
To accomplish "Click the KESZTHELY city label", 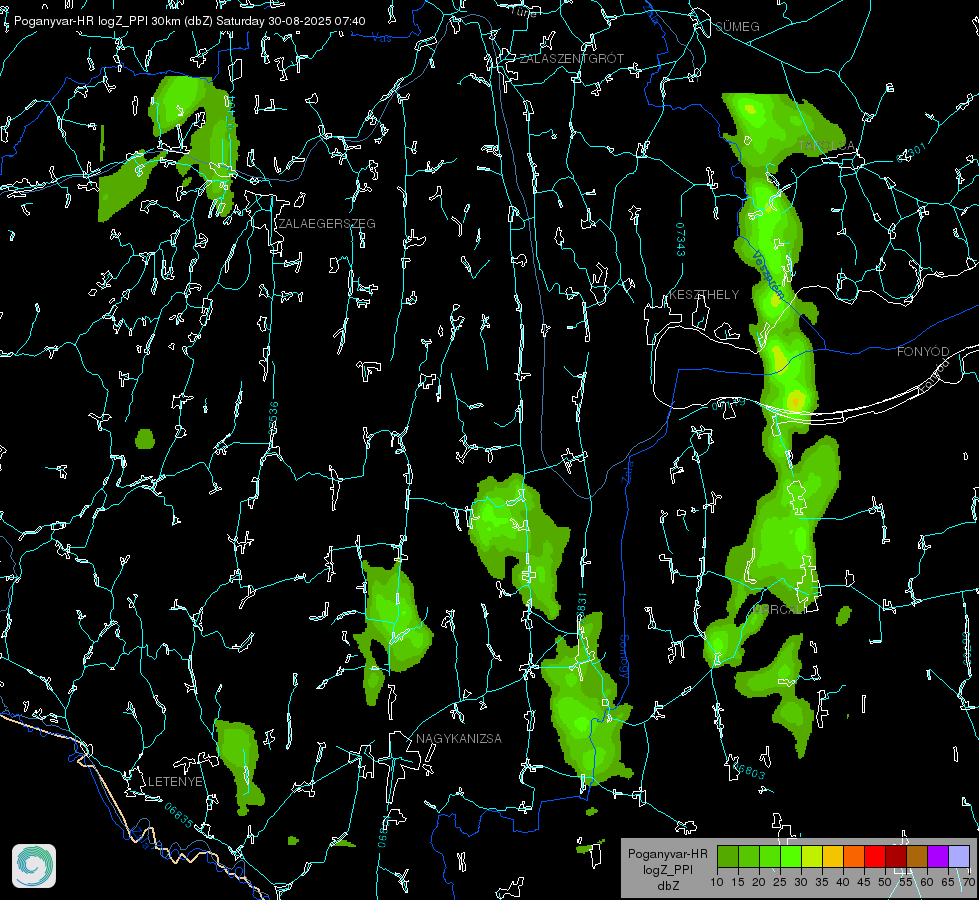I will [704, 294].
